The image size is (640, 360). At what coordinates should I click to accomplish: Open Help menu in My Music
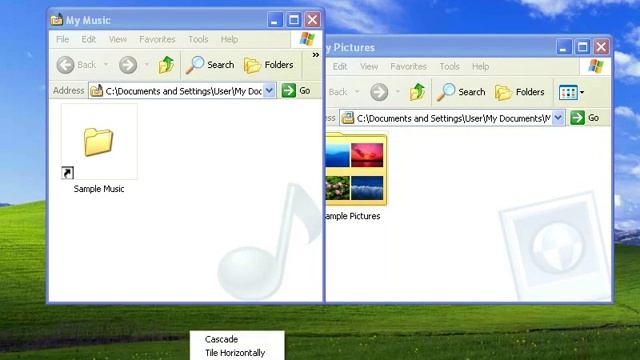tap(229, 39)
